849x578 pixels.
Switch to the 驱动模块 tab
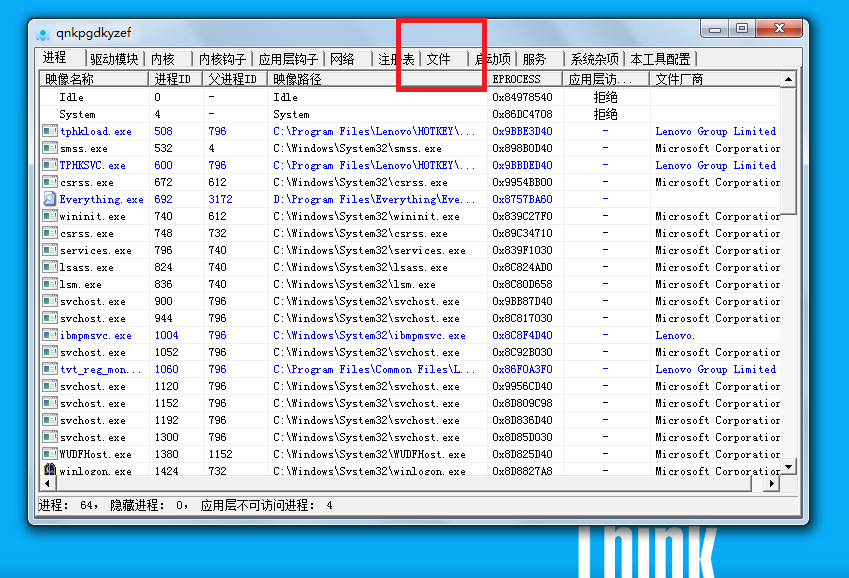tap(114, 59)
